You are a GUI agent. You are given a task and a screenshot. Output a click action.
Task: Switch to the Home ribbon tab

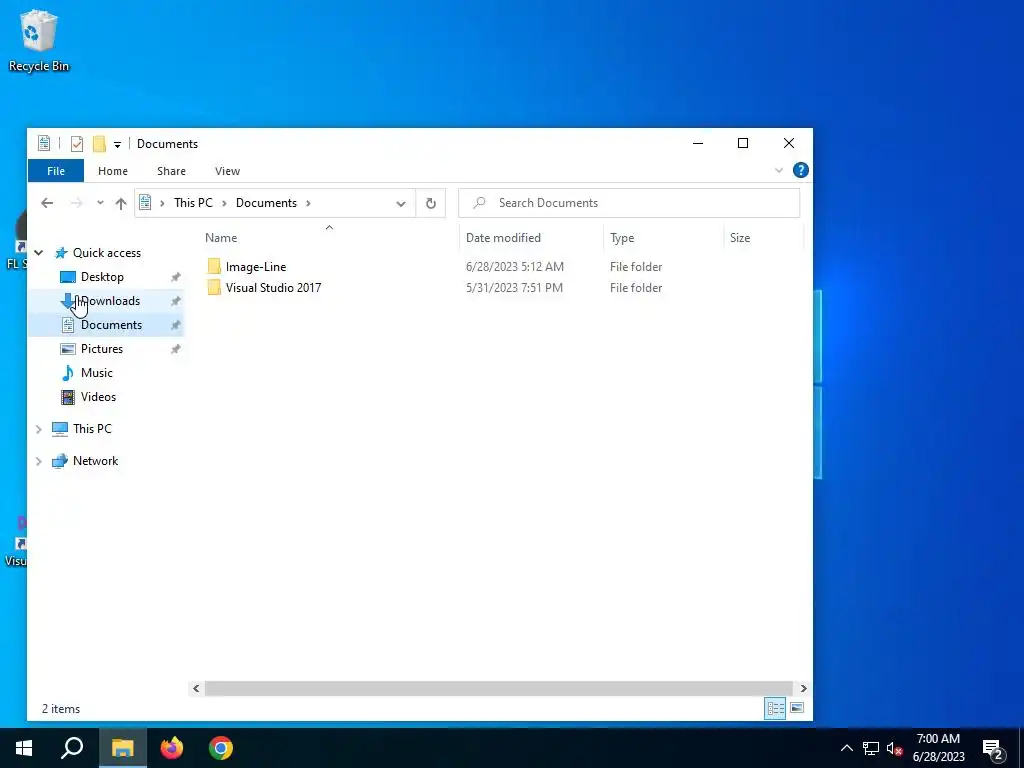tap(113, 171)
